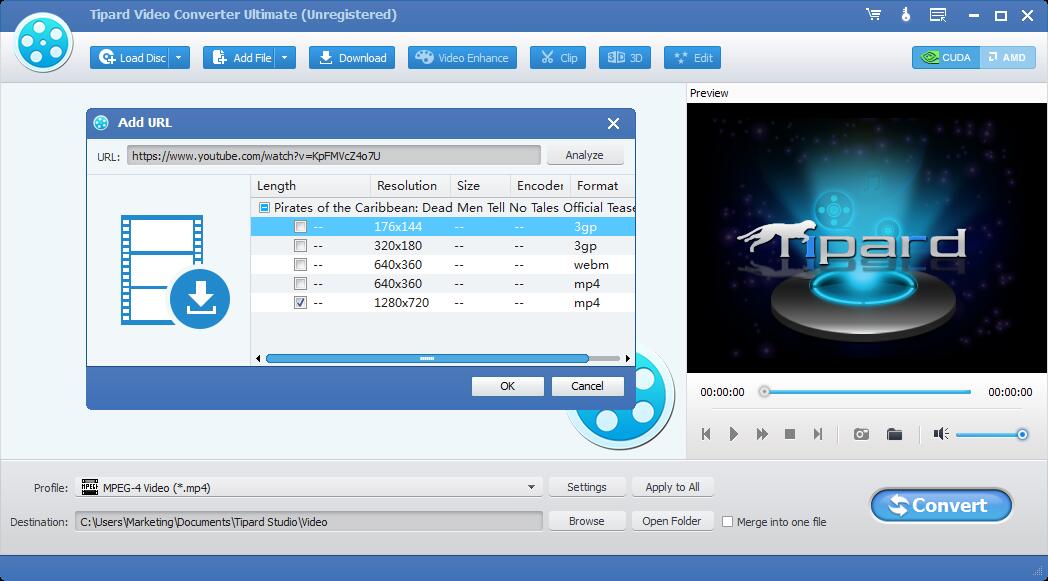This screenshot has width=1048, height=581.
Task: Mute audio with speaker icon
Action: (x=941, y=435)
